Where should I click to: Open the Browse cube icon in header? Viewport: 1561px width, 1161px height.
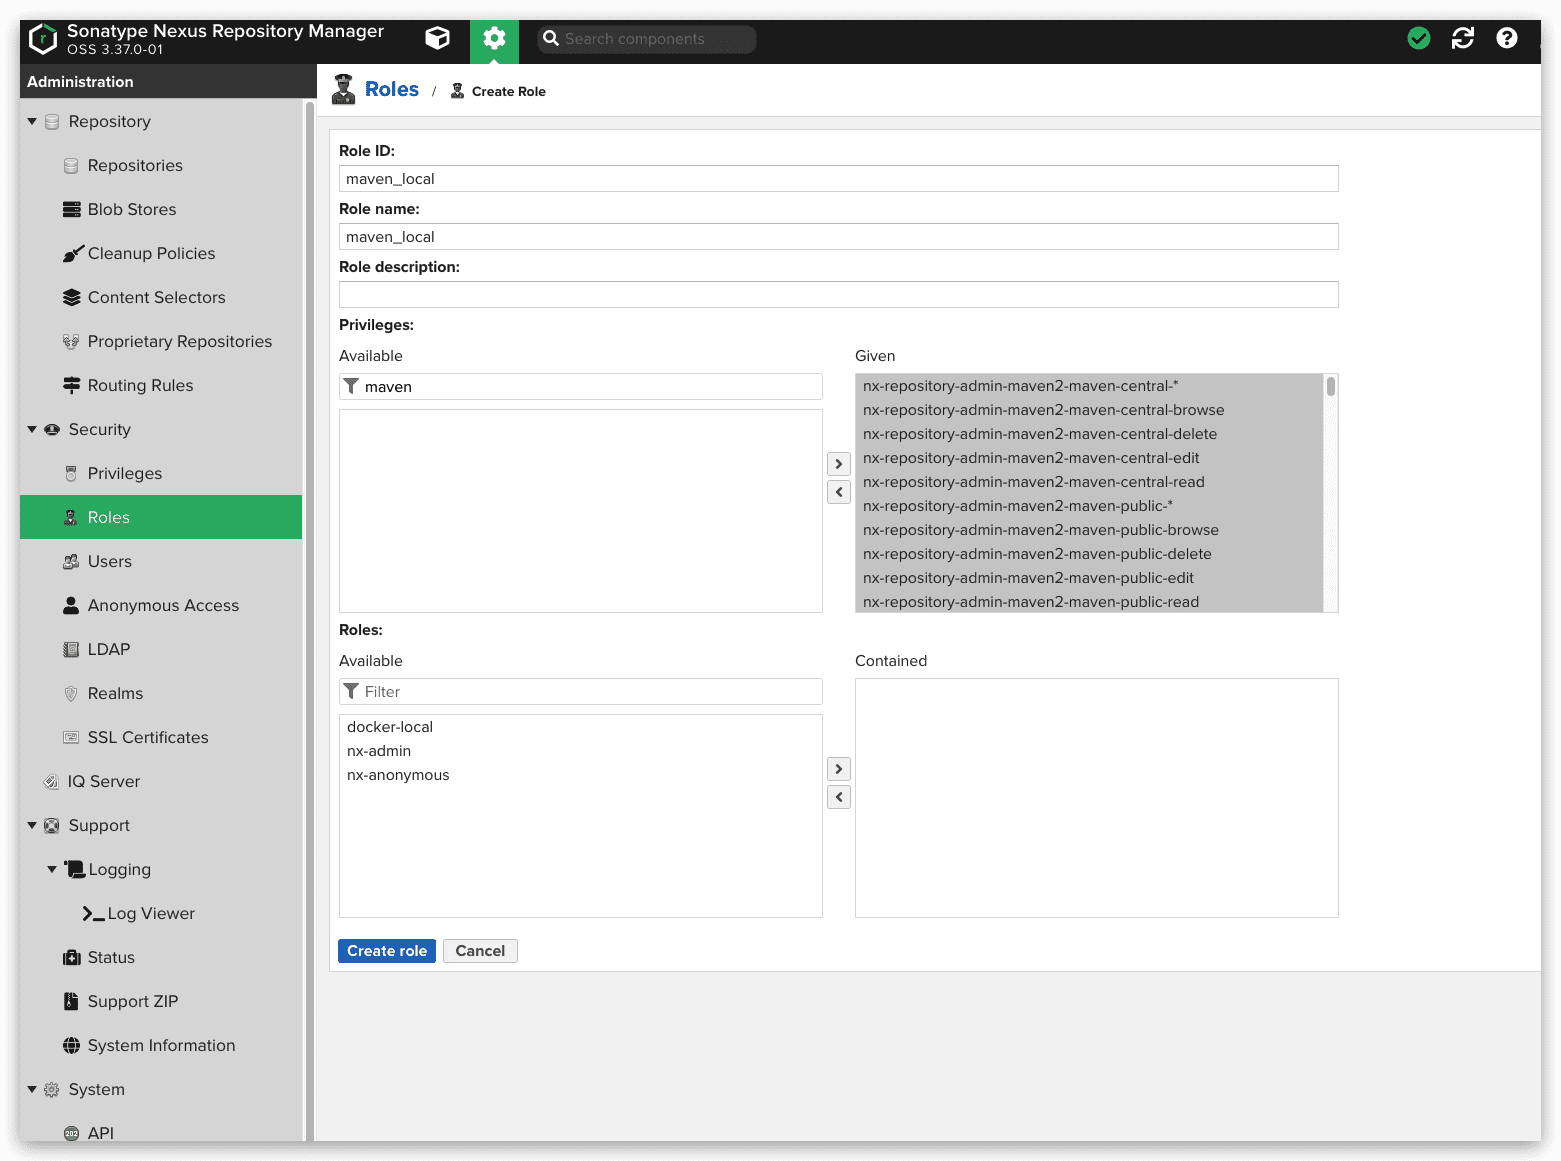(x=437, y=38)
